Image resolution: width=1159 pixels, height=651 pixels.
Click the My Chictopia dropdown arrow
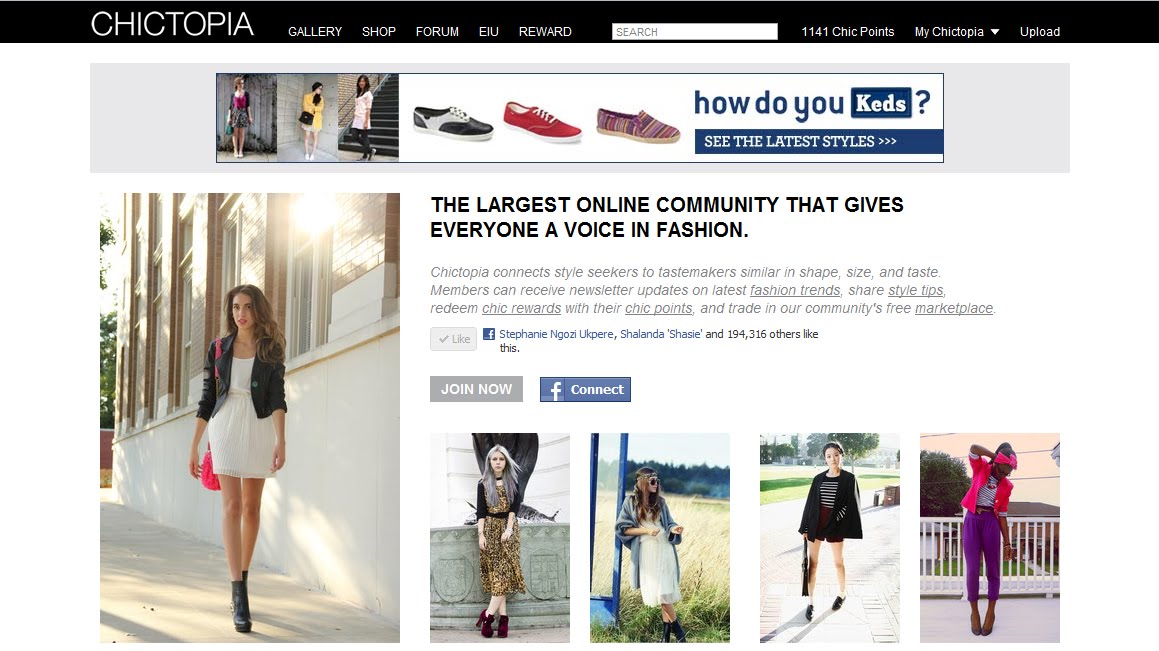point(995,32)
